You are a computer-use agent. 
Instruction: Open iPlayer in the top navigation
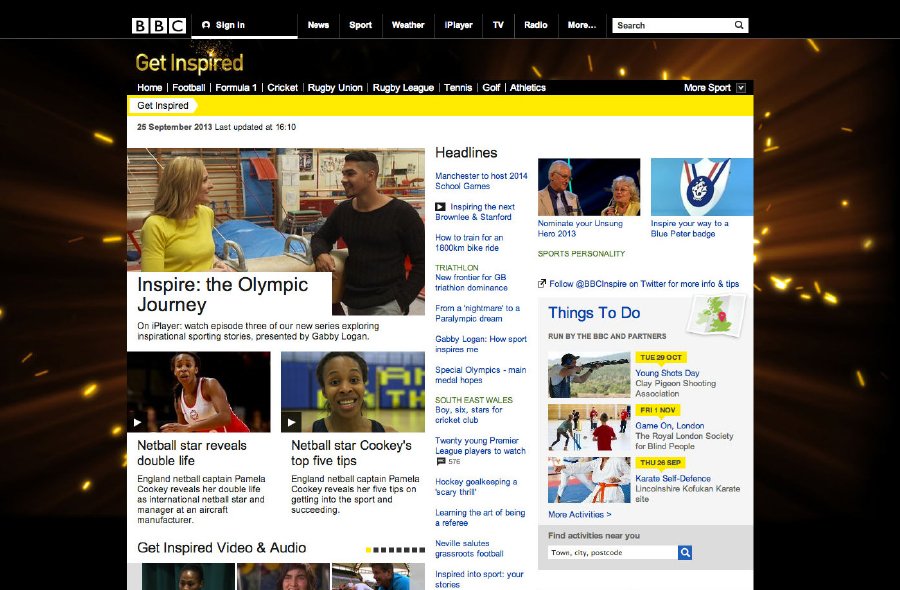pos(458,25)
